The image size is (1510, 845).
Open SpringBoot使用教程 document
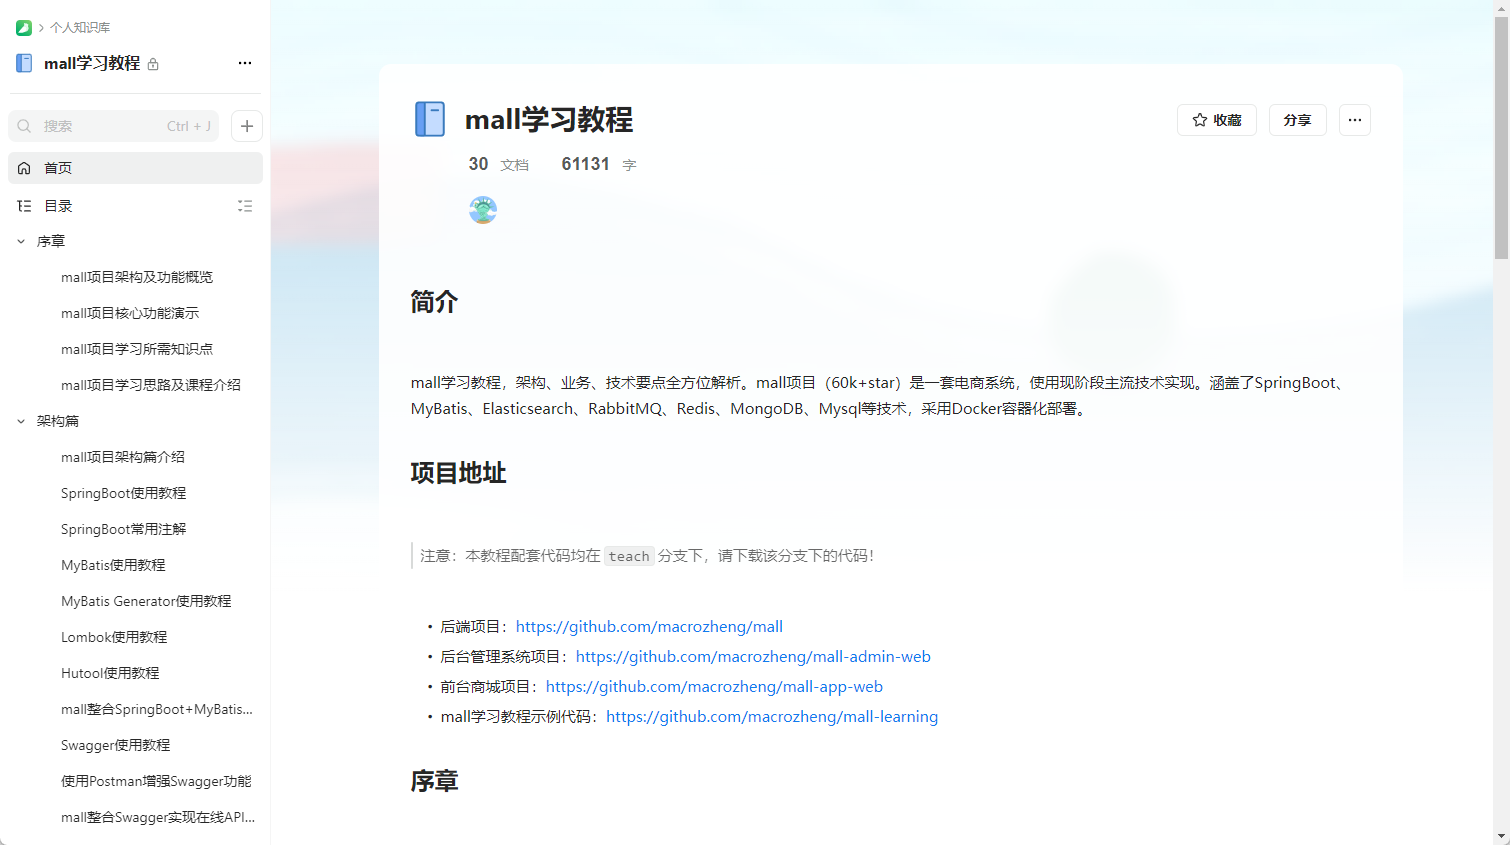(123, 493)
